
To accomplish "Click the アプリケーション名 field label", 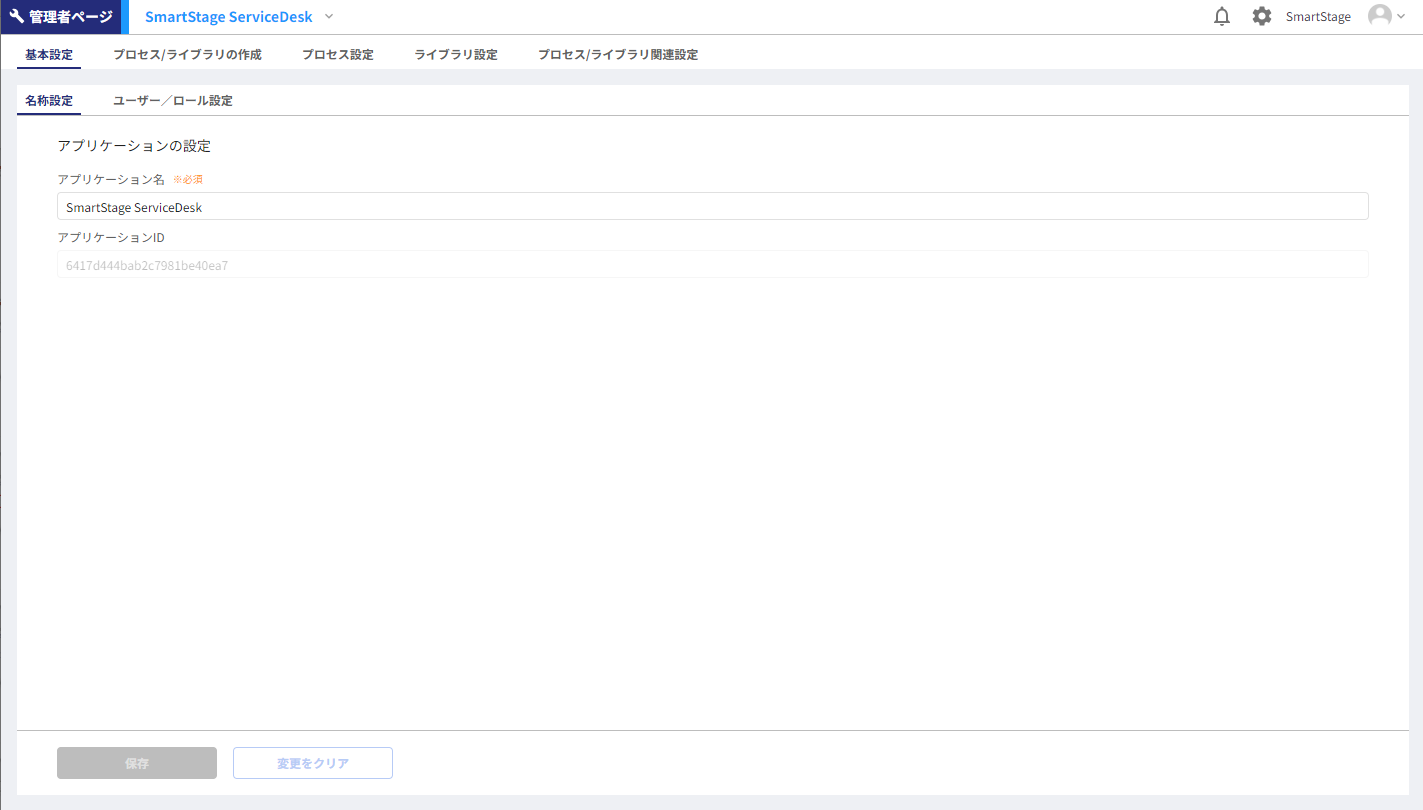I will click(x=111, y=180).
